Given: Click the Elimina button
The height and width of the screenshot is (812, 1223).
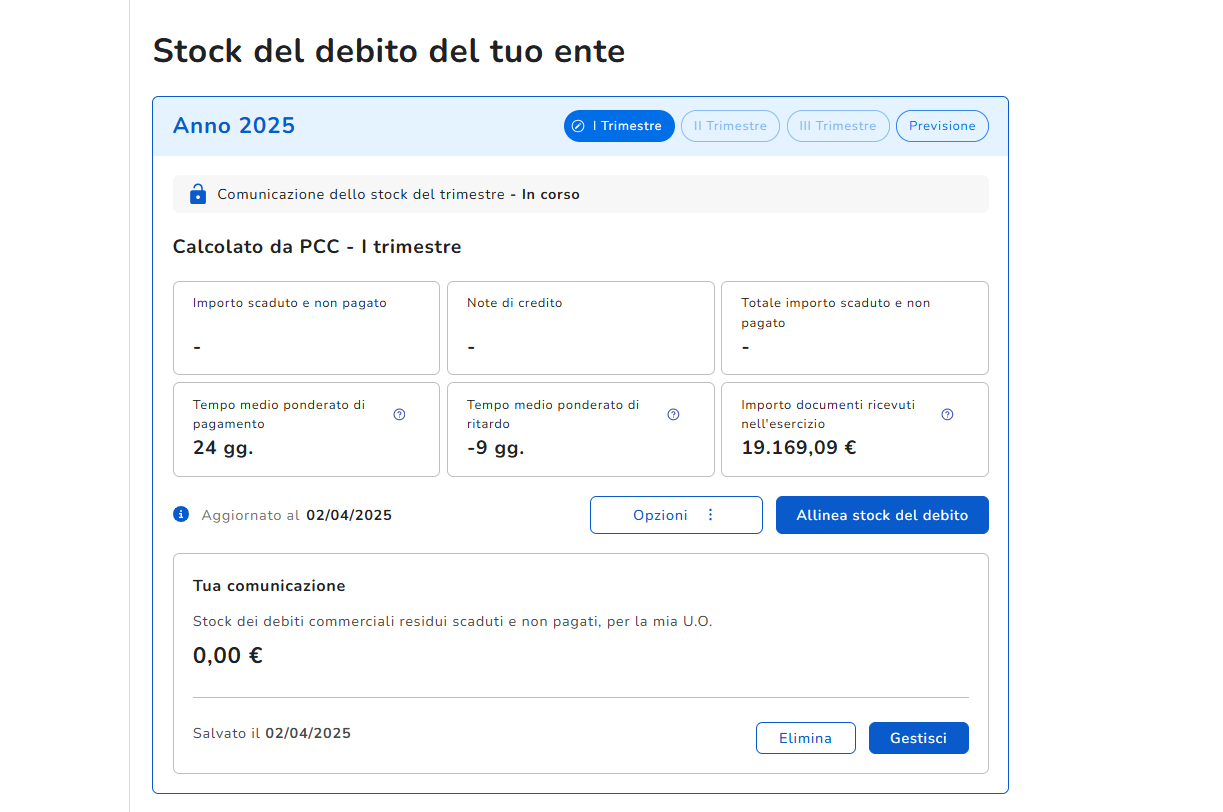Looking at the screenshot, I should 805,738.
